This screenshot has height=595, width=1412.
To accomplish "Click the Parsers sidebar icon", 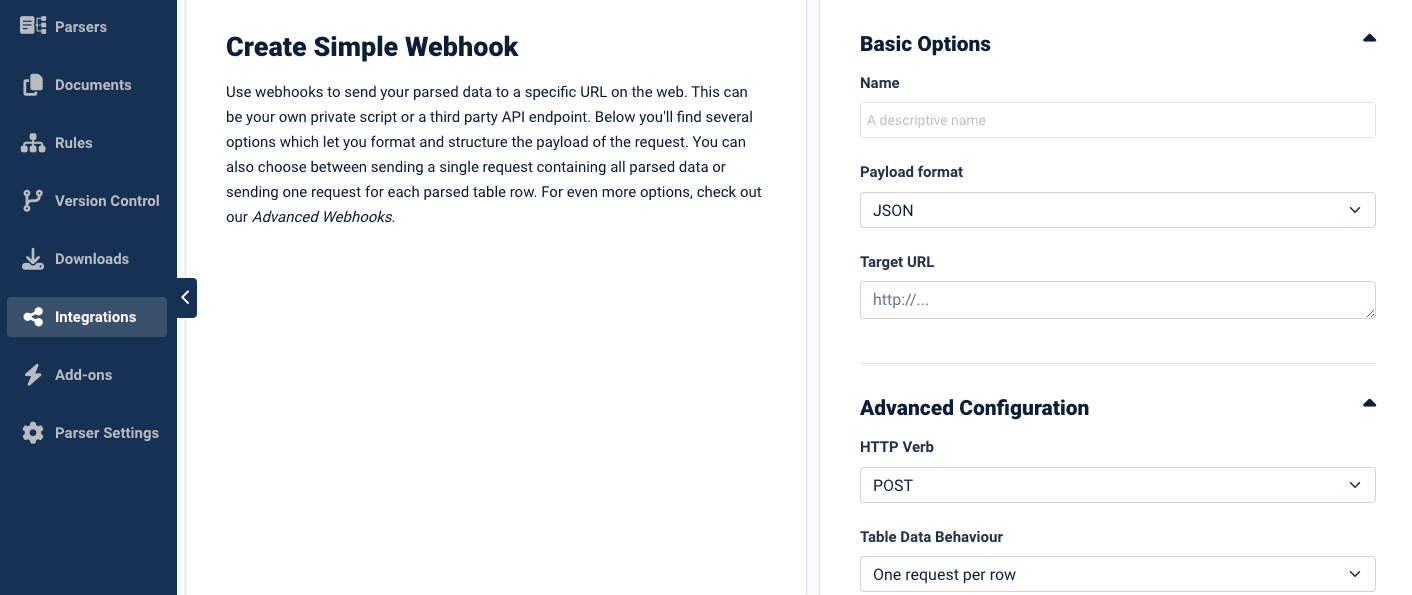I will (x=33, y=26).
